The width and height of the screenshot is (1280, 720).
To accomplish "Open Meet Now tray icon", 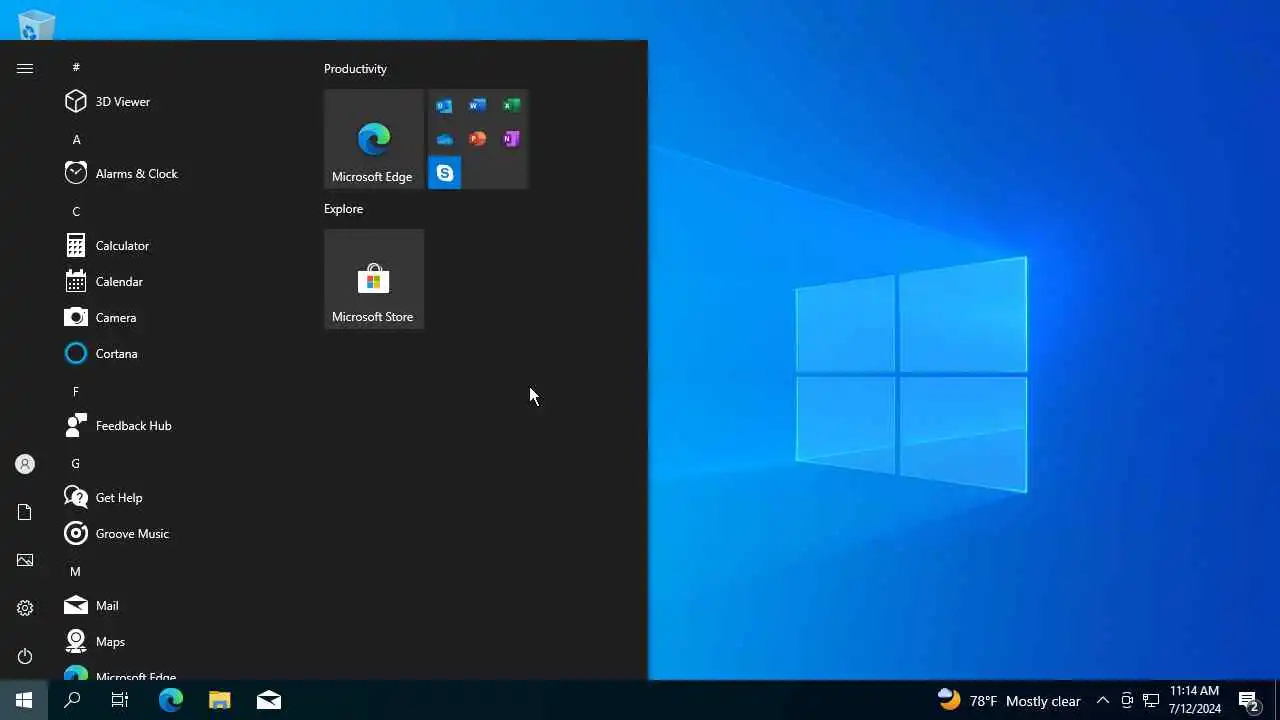I will point(1127,700).
